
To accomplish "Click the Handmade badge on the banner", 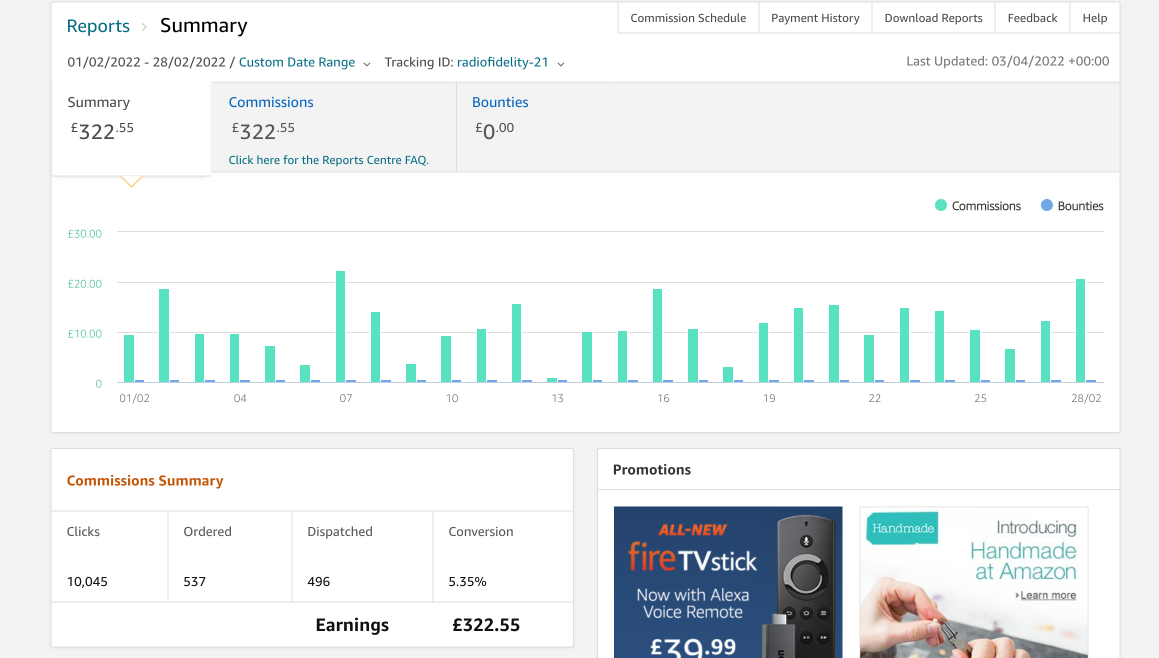I will pyautogui.click(x=903, y=529).
